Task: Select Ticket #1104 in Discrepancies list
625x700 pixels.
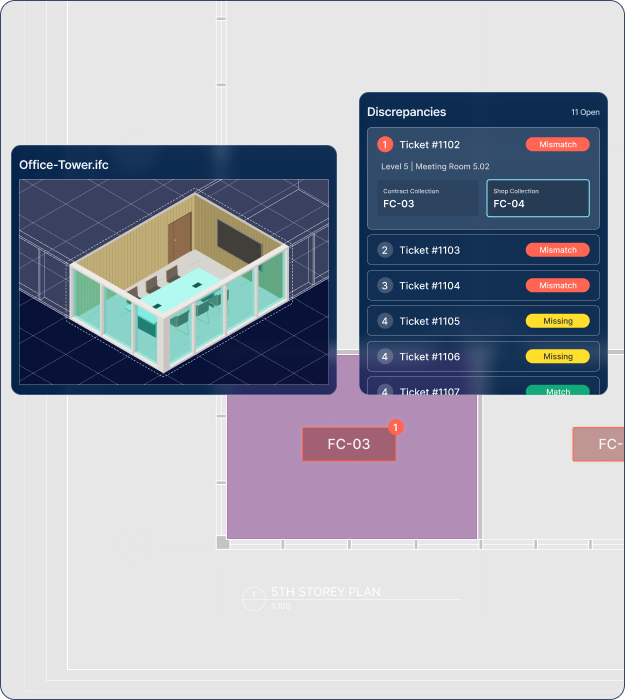Action: pos(483,285)
